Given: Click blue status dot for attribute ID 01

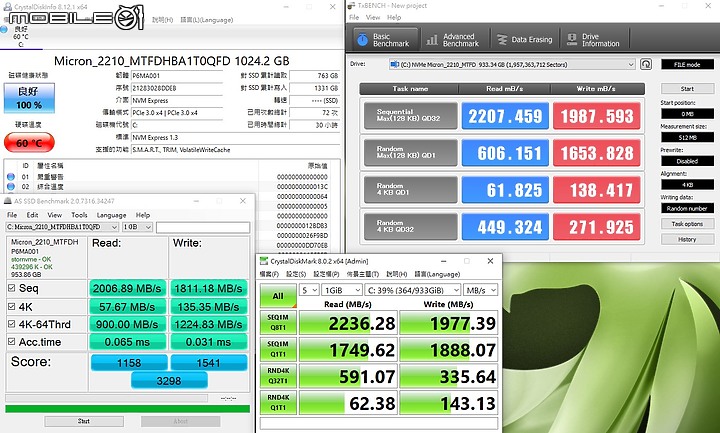Looking at the screenshot, I should pos(11,177).
